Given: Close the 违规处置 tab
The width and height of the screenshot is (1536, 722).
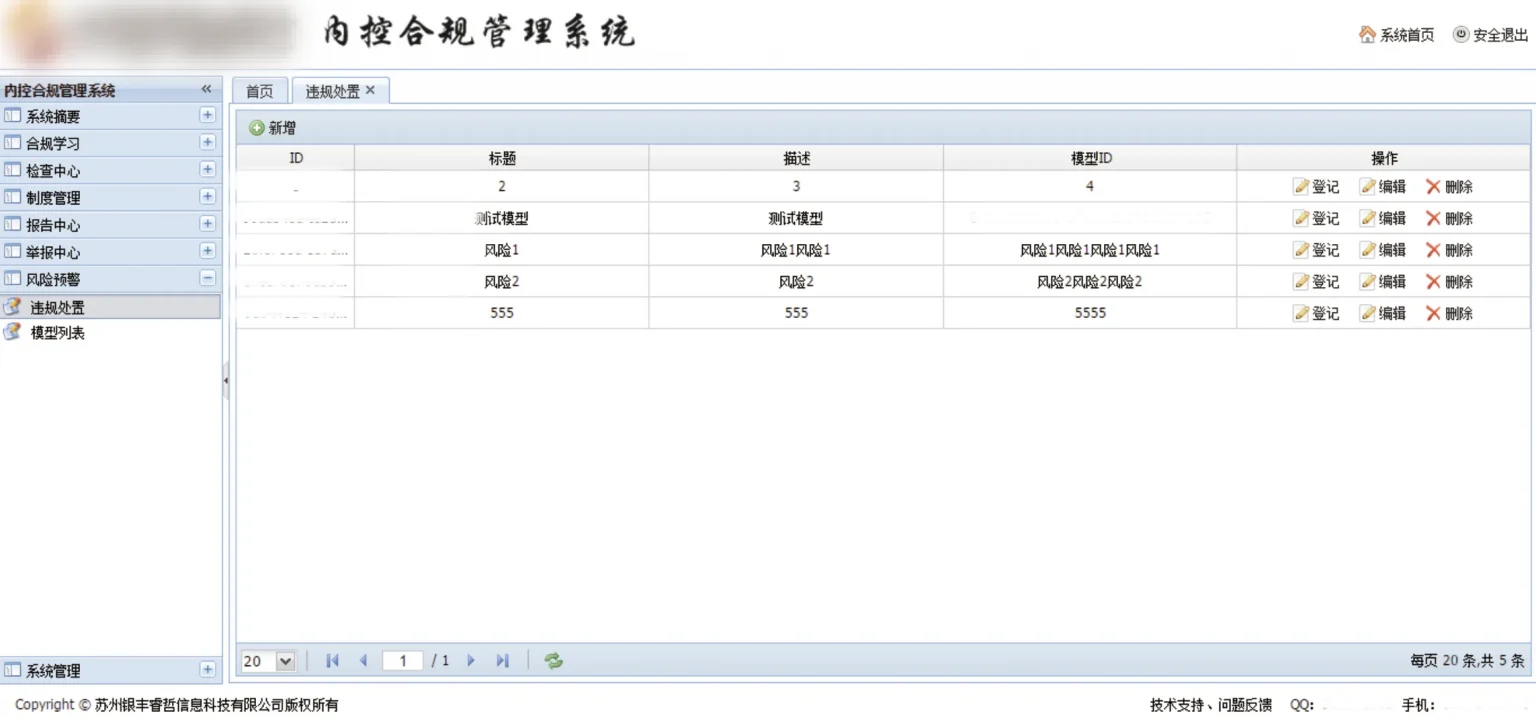Looking at the screenshot, I should (370, 90).
